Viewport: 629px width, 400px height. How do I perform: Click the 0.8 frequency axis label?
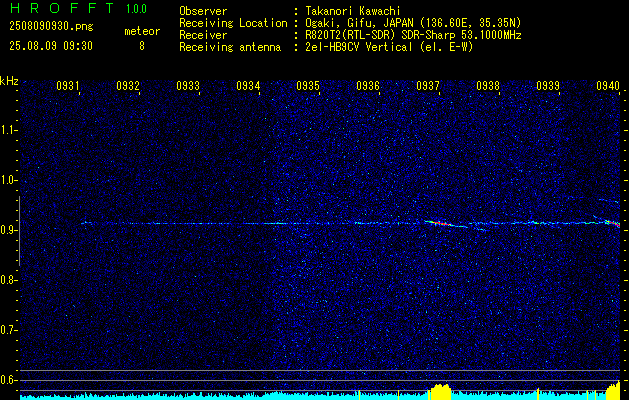8,280
